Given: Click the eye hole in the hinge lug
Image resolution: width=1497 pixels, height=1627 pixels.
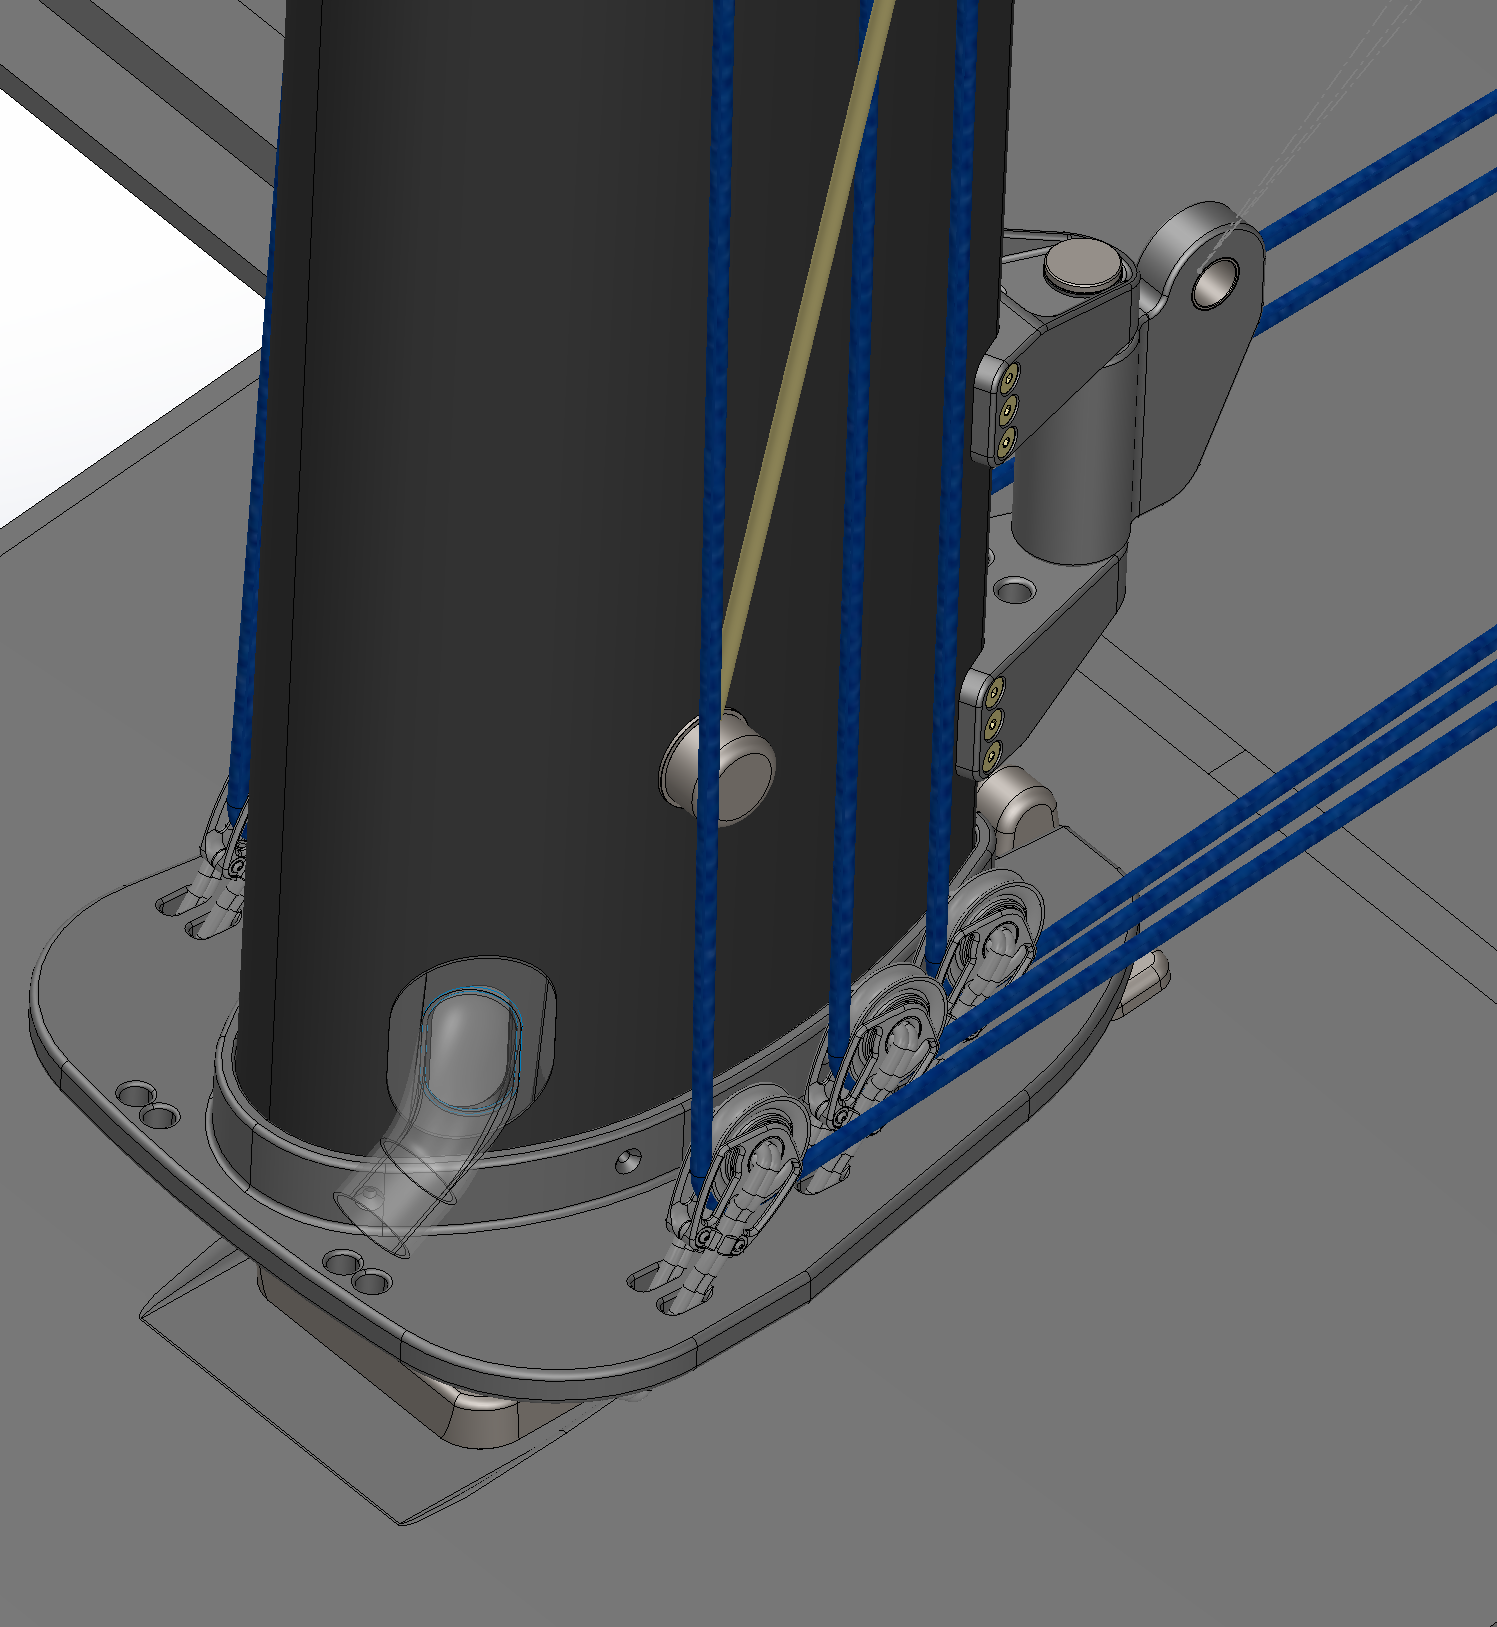Looking at the screenshot, I should [1215, 282].
